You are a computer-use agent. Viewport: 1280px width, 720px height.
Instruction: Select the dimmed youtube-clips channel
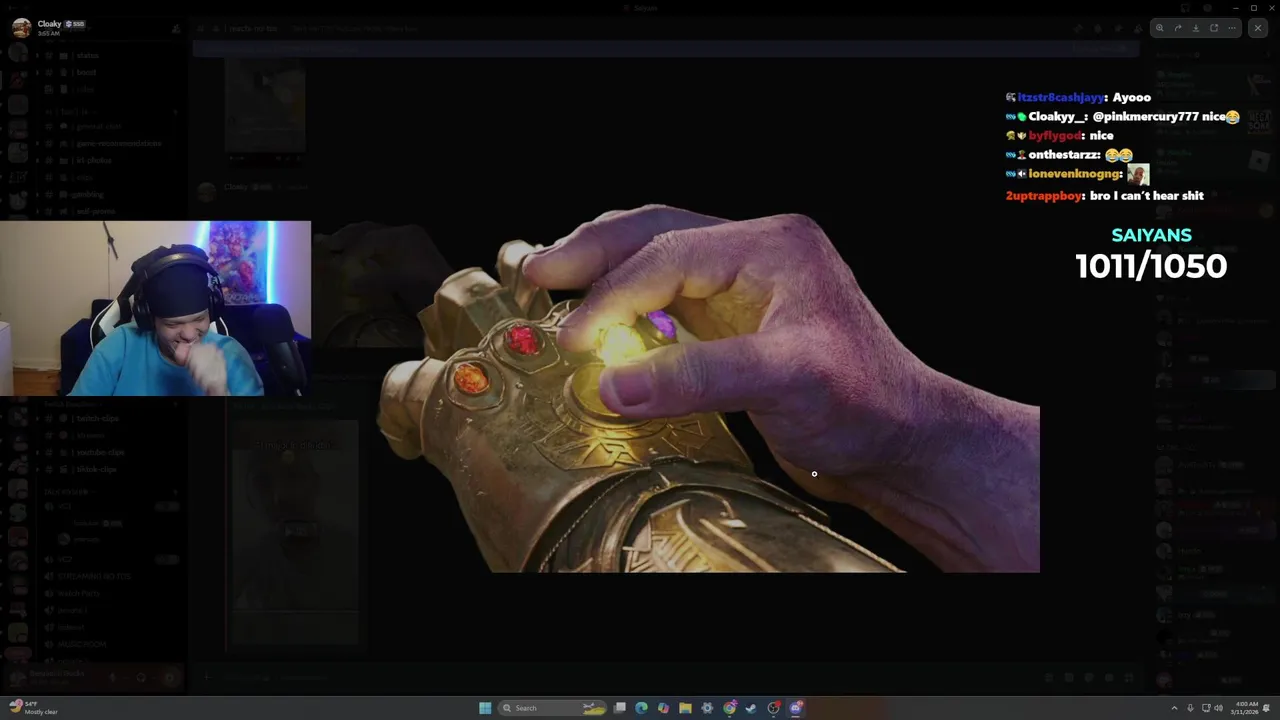[x=100, y=452]
